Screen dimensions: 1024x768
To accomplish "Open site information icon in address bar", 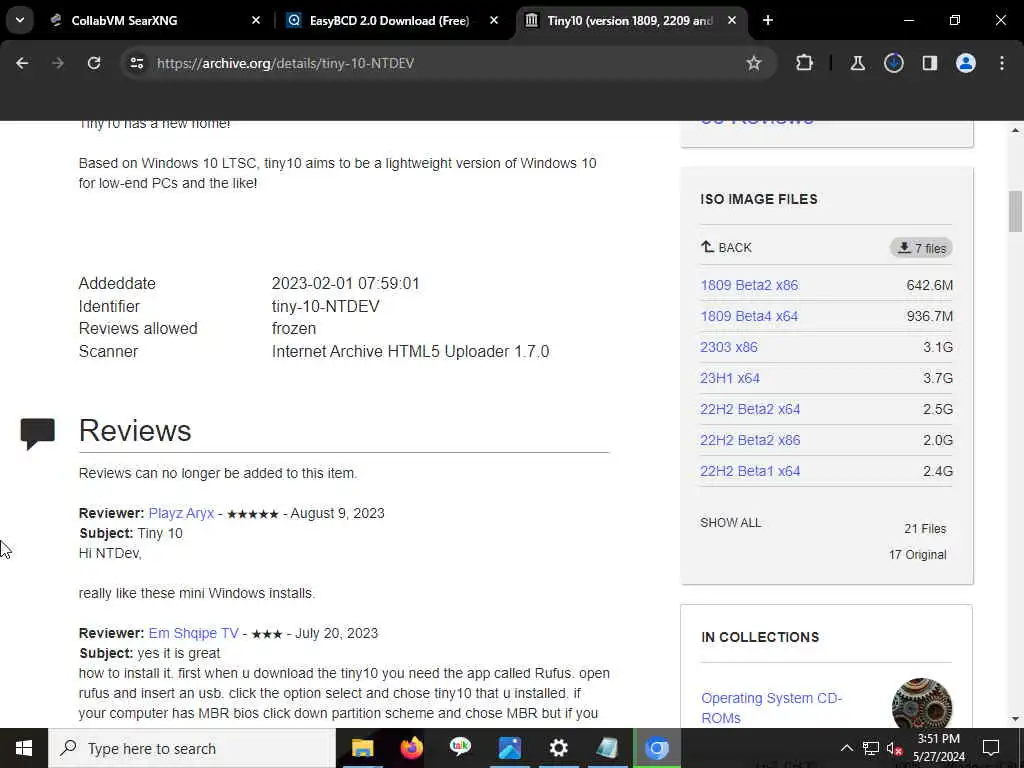I will (136, 63).
